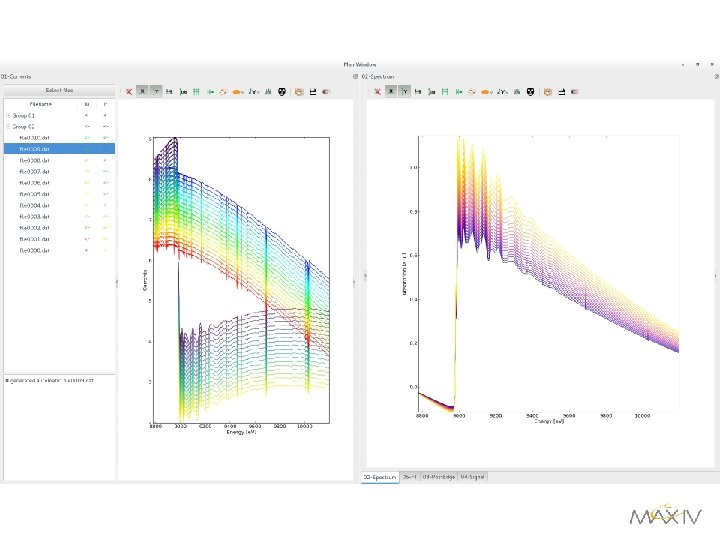Switch to the 02-Spectrum tab

pos(380,477)
